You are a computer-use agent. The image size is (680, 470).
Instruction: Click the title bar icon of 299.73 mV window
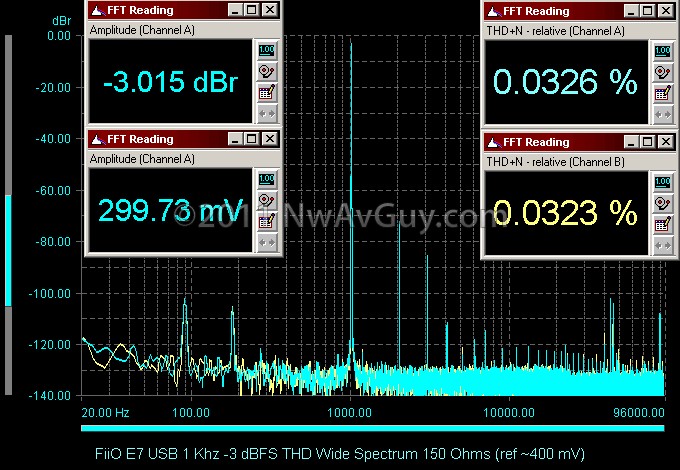click(x=98, y=139)
